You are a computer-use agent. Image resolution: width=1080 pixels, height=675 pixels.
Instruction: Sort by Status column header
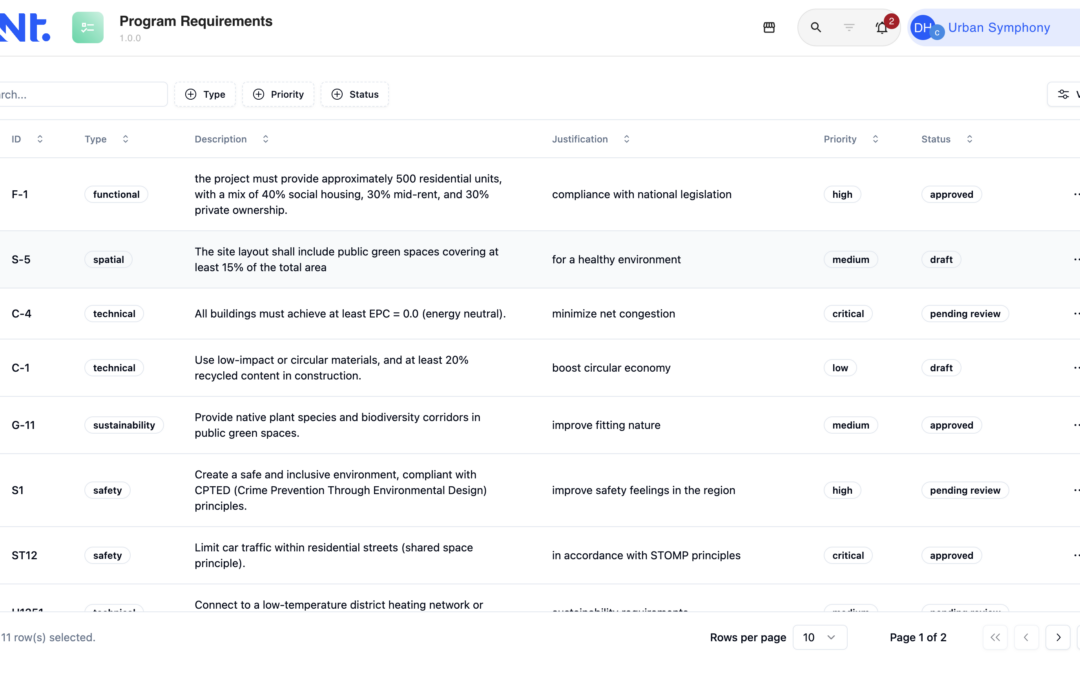pos(947,139)
